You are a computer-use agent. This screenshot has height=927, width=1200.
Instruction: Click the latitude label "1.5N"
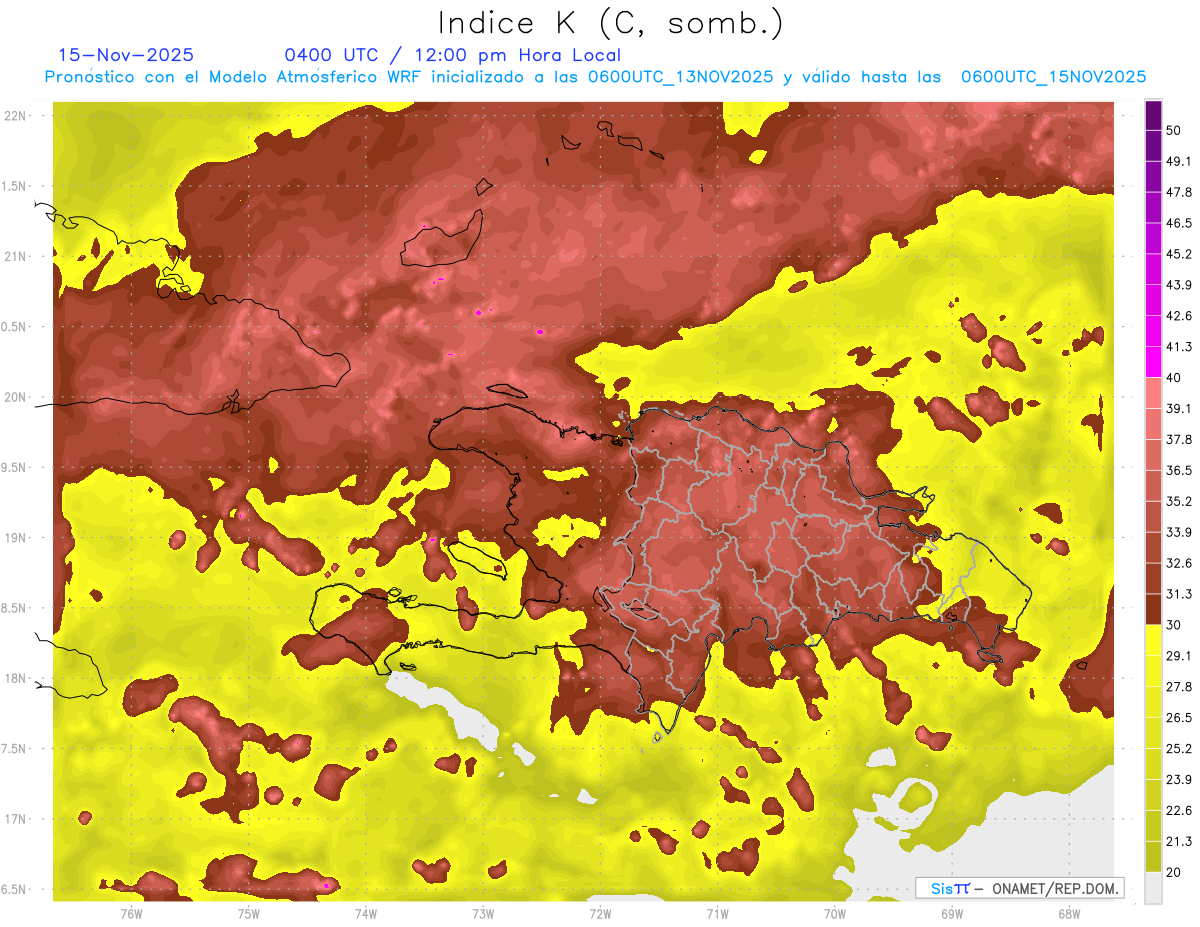pos(15,186)
